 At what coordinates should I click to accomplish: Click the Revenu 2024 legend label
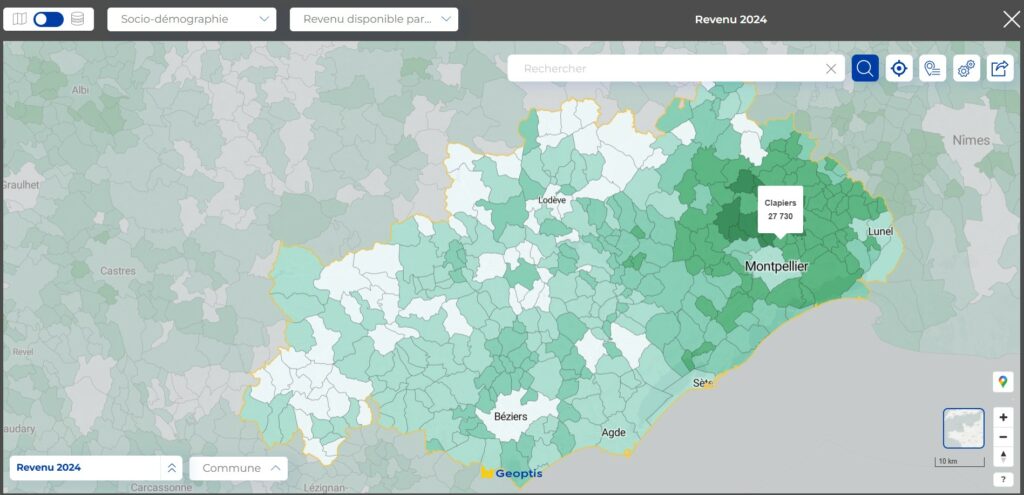48,468
